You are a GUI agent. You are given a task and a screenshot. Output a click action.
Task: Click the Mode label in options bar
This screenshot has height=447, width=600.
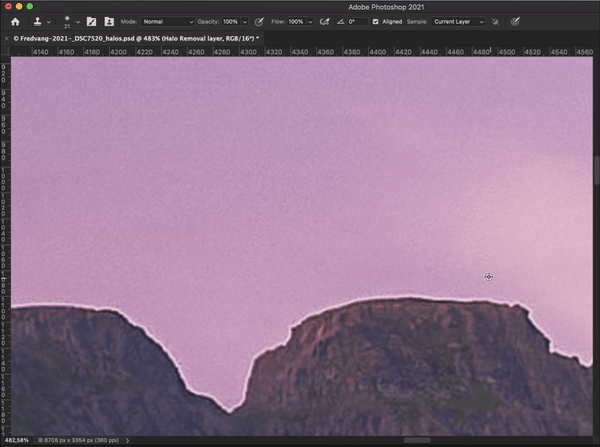[x=129, y=22]
